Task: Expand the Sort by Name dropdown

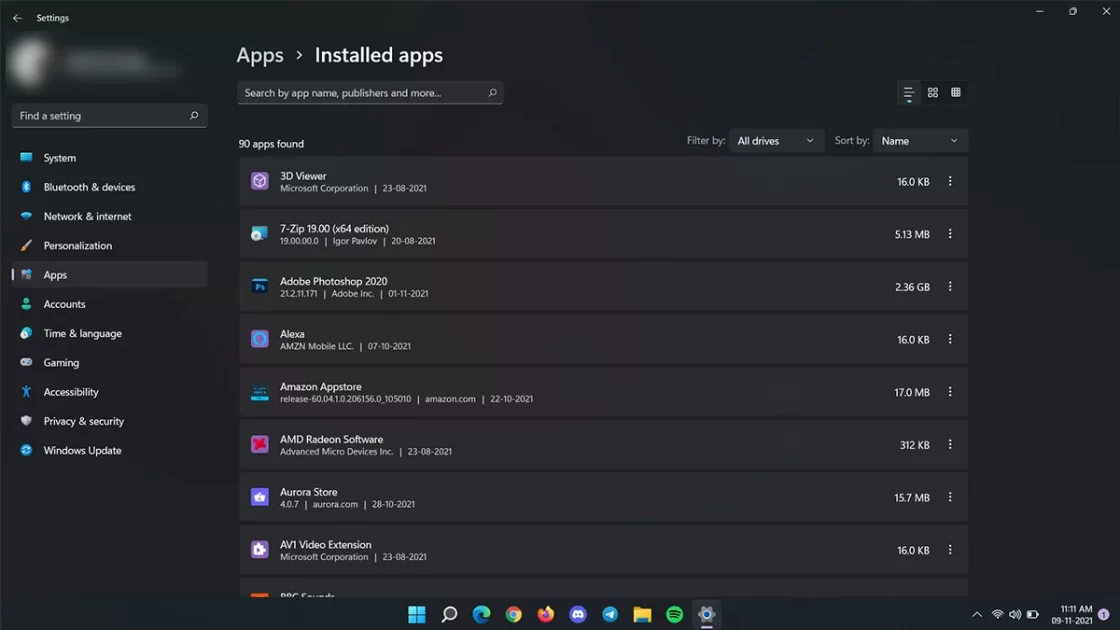Action: click(x=920, y=141)
